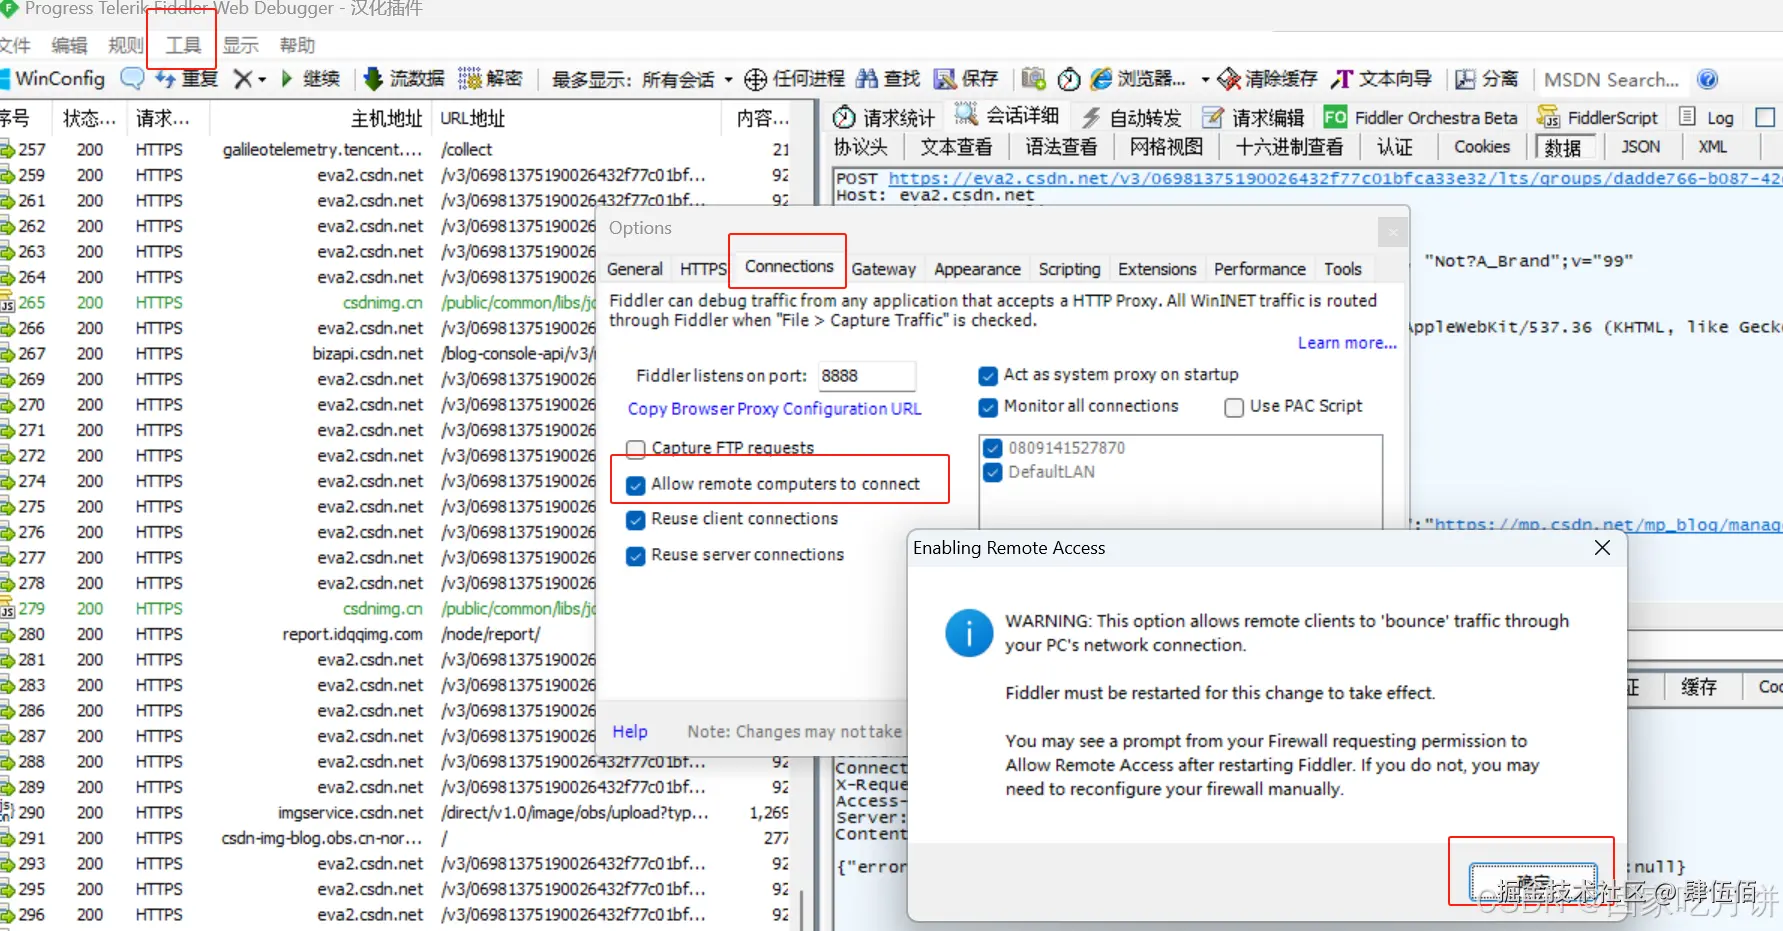The image size is (1783, 931).
Task: Open the Fiddler Orchestra Beta tab
Action: pos(1420,117)
